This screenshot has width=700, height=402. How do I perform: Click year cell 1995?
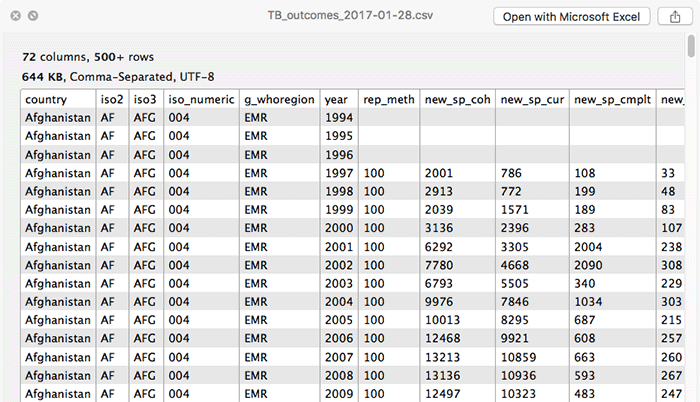(x=339, y=136)
